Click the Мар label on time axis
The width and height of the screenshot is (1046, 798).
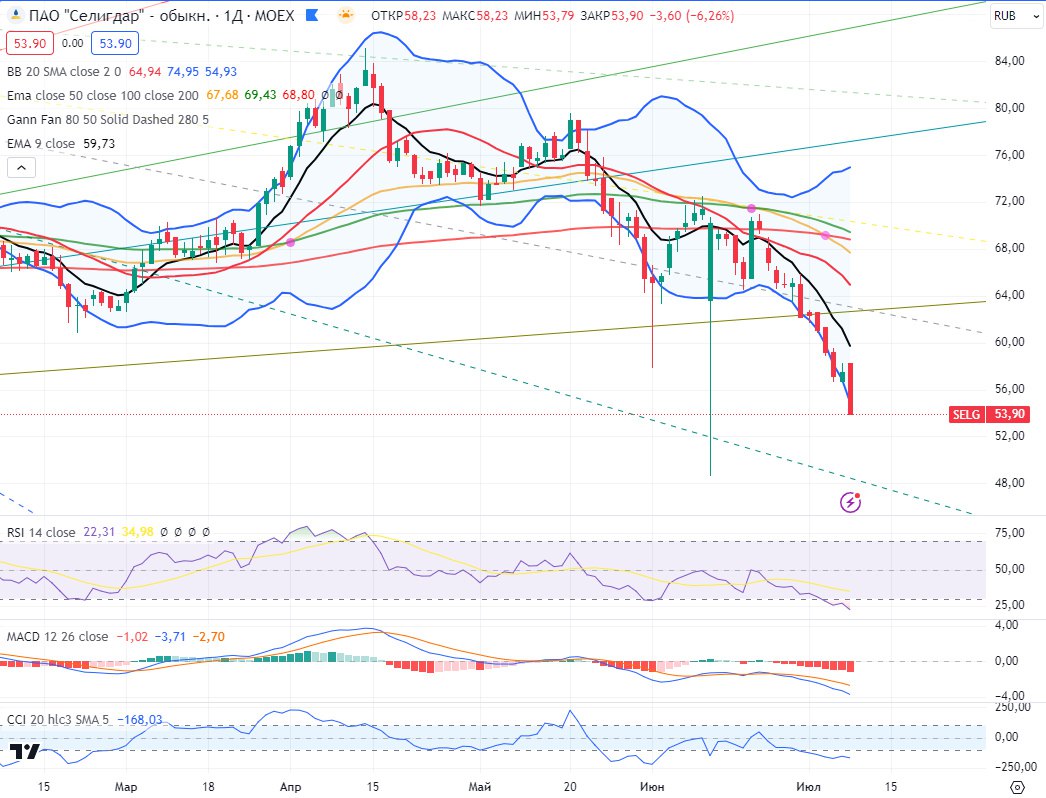125,787
